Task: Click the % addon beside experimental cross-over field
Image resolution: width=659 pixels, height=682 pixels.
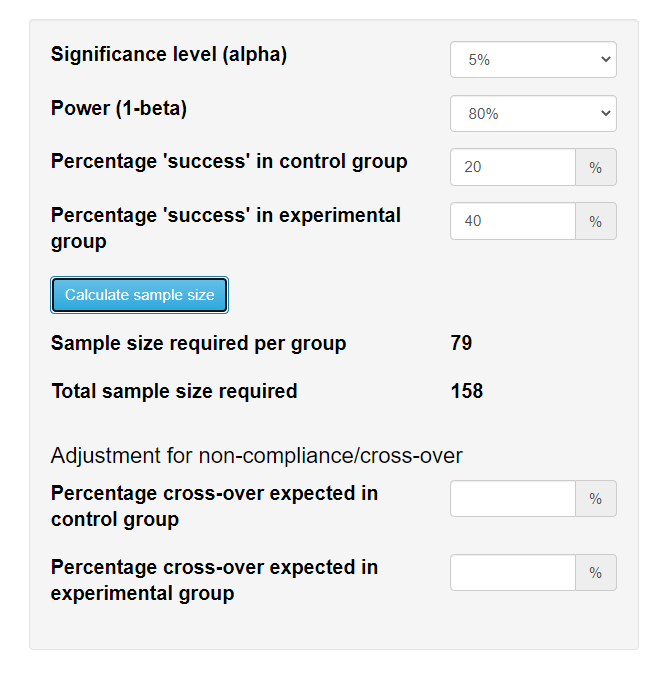Action: coord(596,572)
